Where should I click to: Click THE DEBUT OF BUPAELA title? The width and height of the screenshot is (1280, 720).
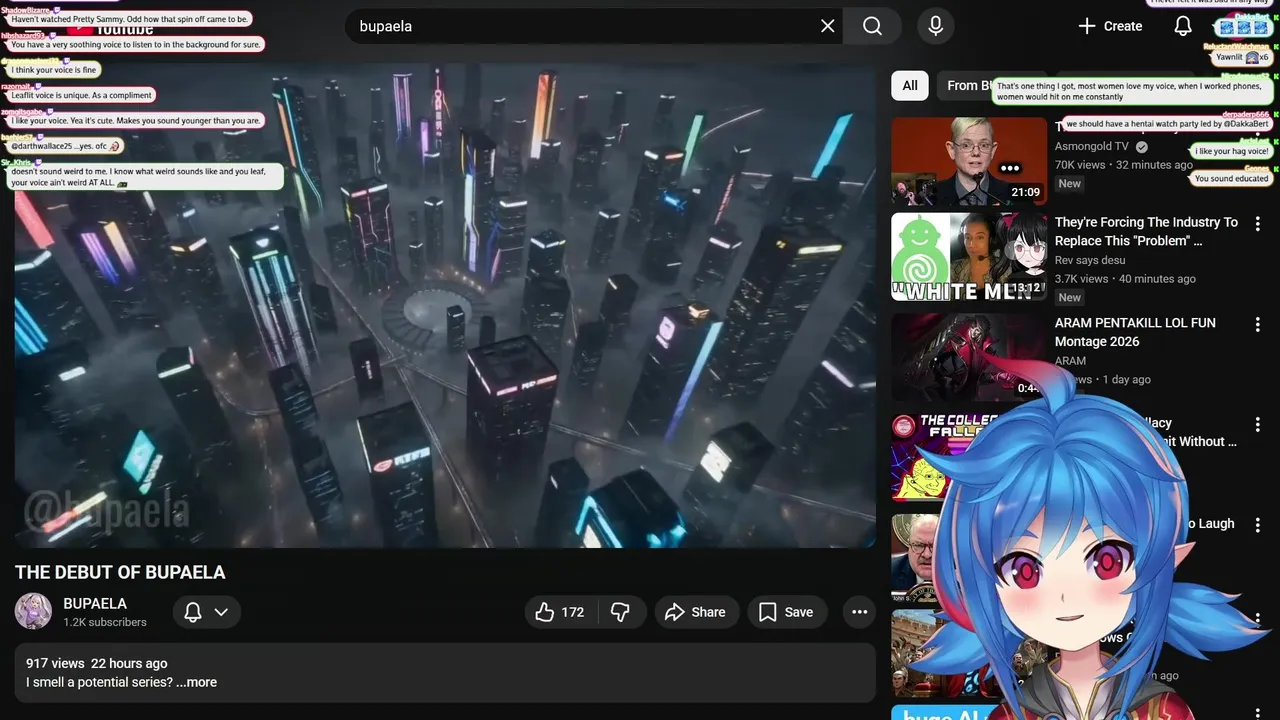[x=120, y=573]
